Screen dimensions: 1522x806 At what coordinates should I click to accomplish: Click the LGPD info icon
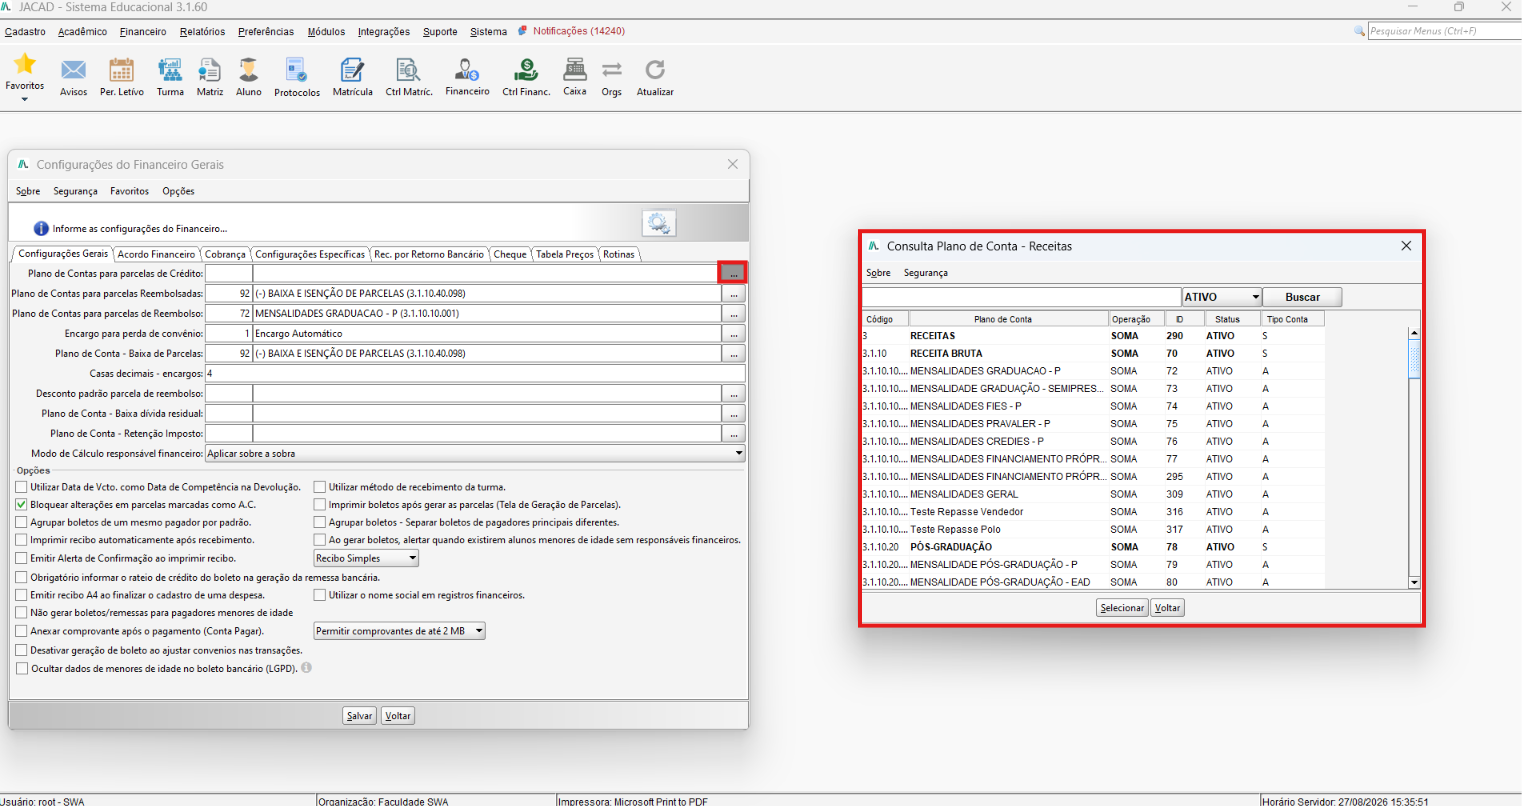306,668
